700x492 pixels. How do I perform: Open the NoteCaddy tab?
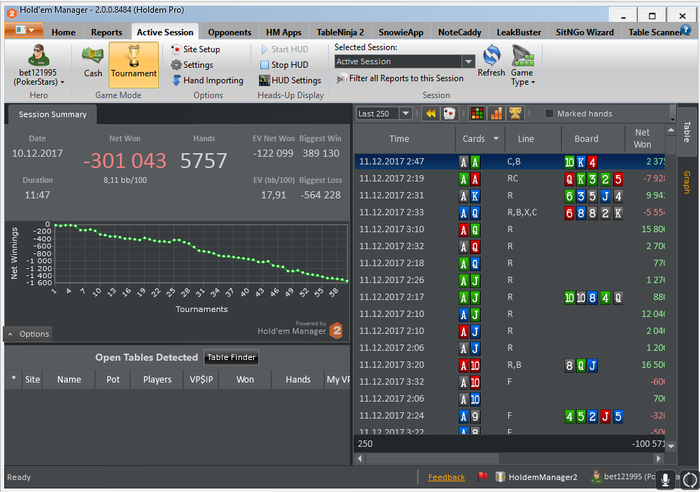tap(459, 32)
